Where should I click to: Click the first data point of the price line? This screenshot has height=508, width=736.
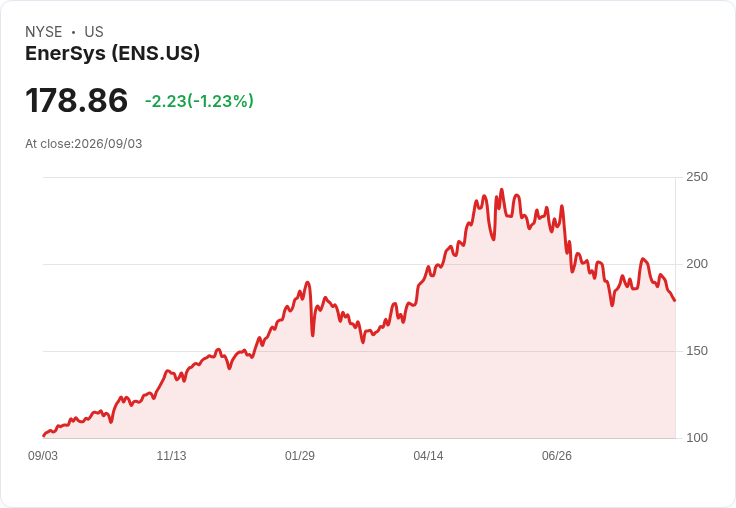coord(44,436)
